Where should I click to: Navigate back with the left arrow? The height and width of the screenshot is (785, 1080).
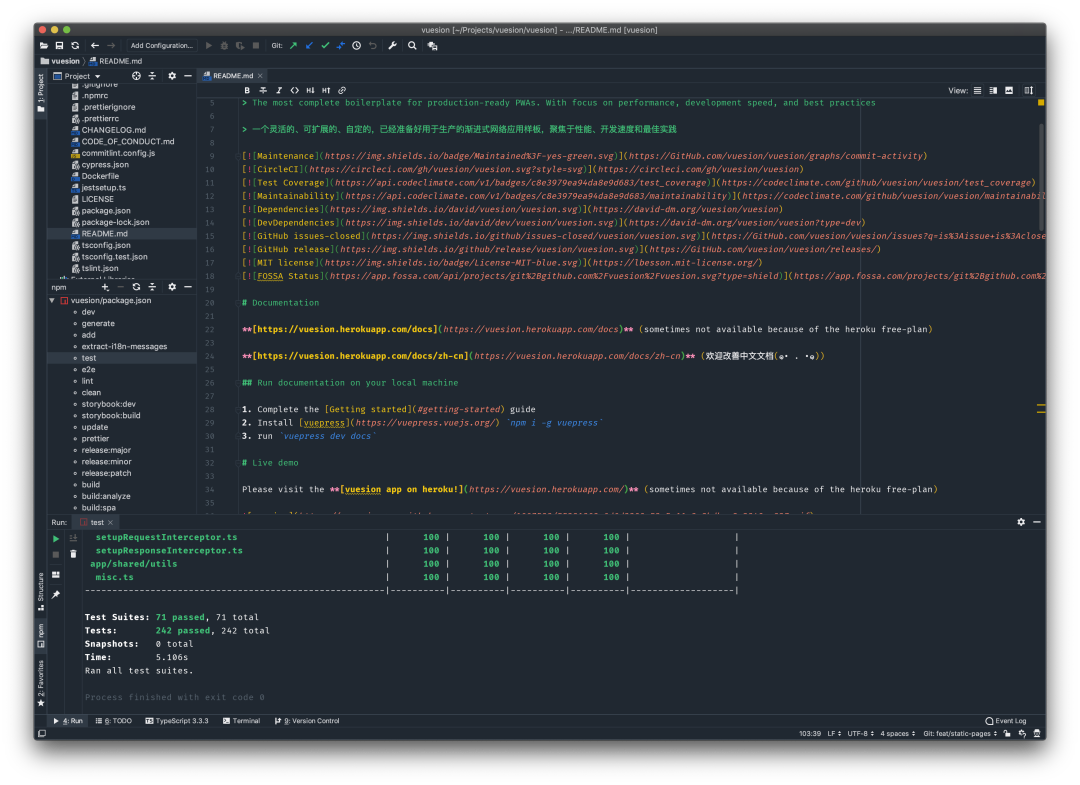pyautogui.click(x=95, y=45)
